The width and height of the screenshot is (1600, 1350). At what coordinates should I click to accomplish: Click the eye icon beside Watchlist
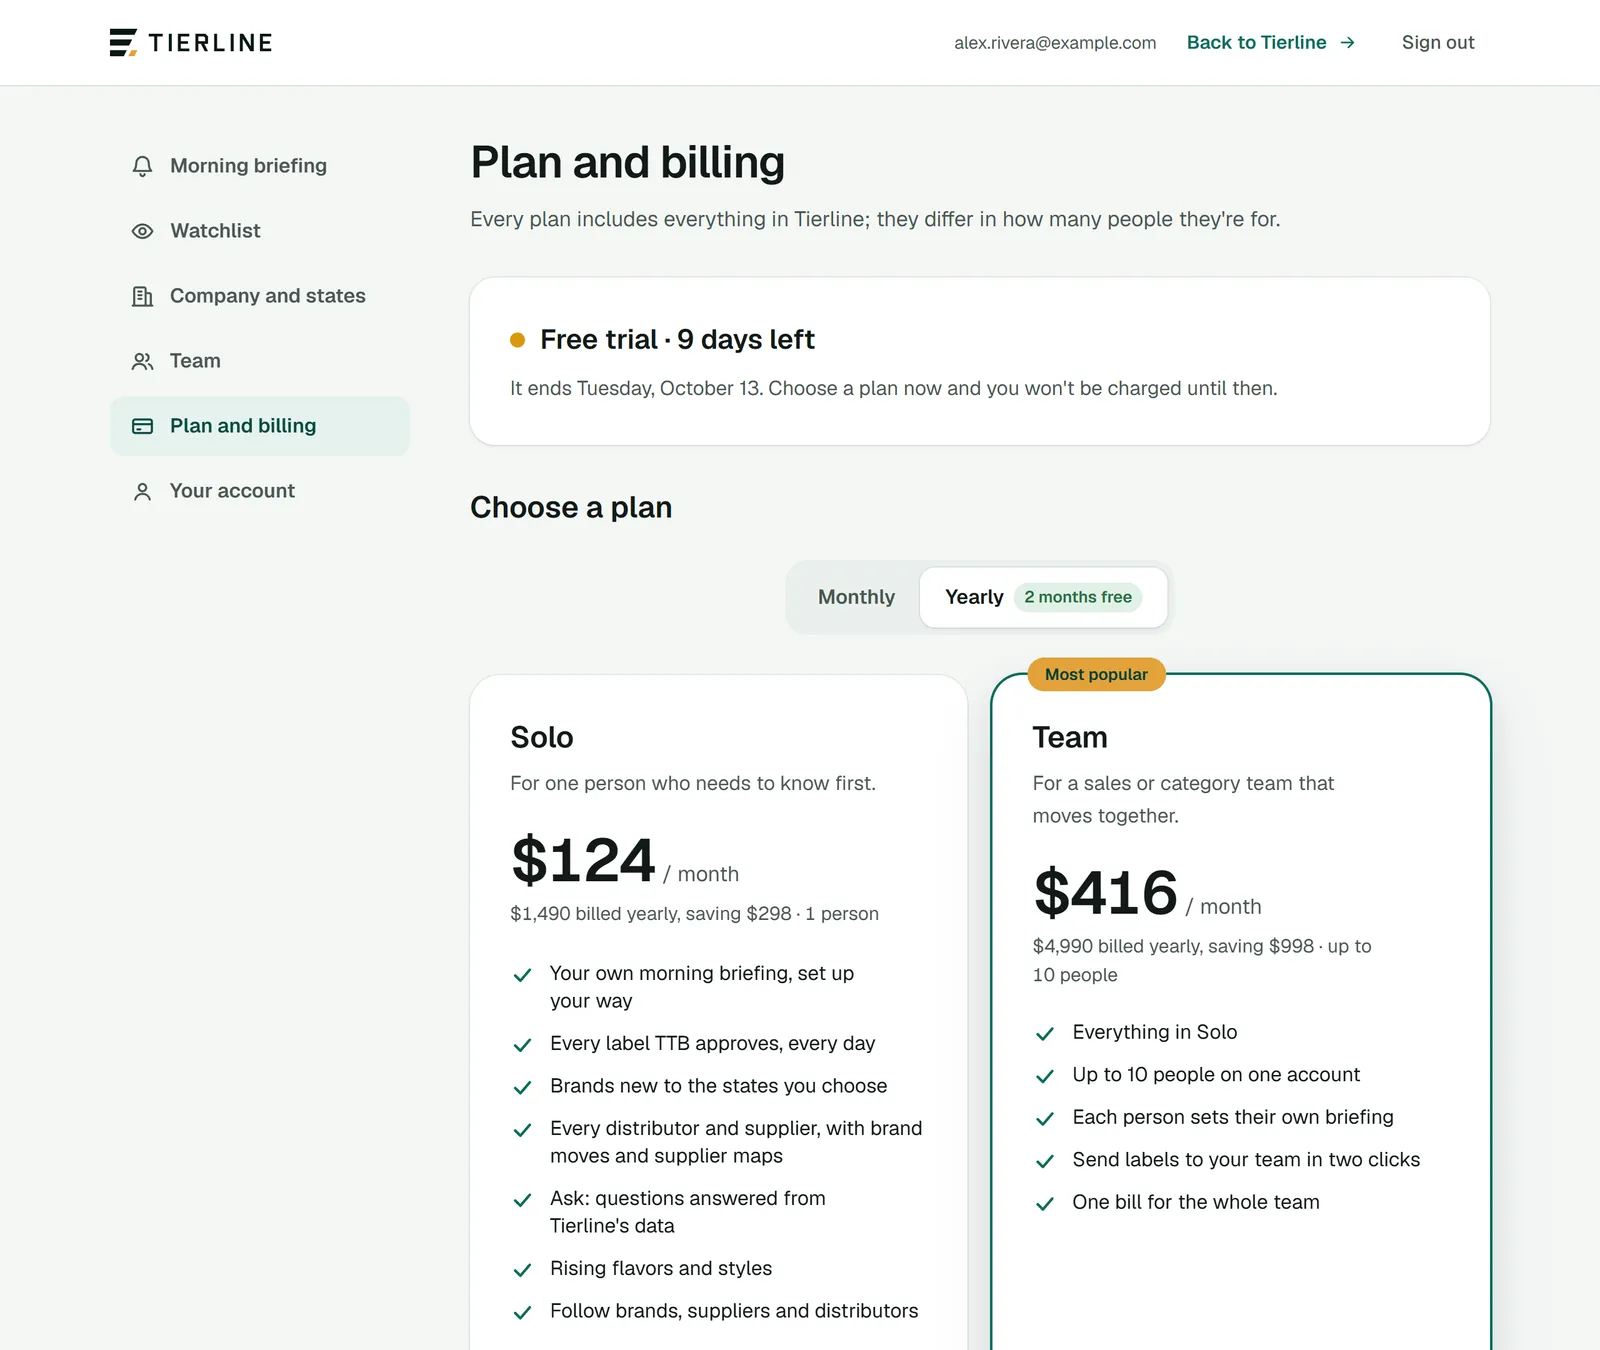143,231
